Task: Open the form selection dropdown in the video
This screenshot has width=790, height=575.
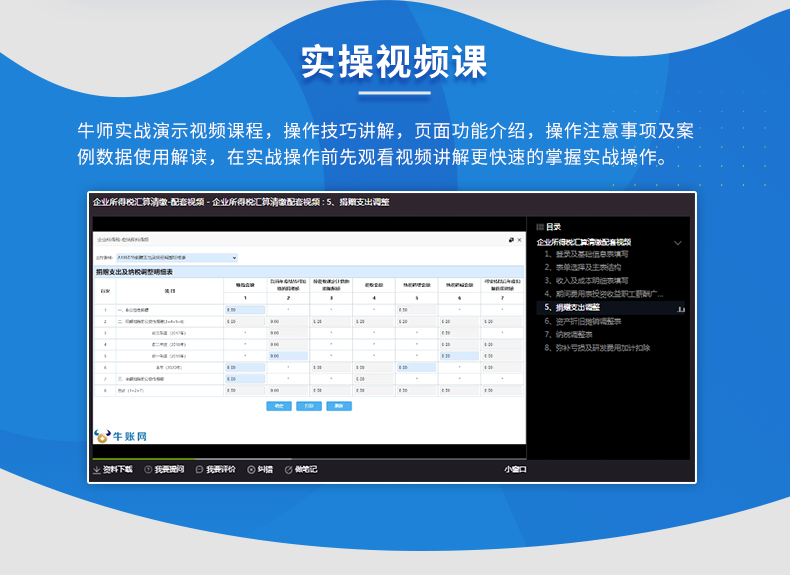Action: click(177, 258)
